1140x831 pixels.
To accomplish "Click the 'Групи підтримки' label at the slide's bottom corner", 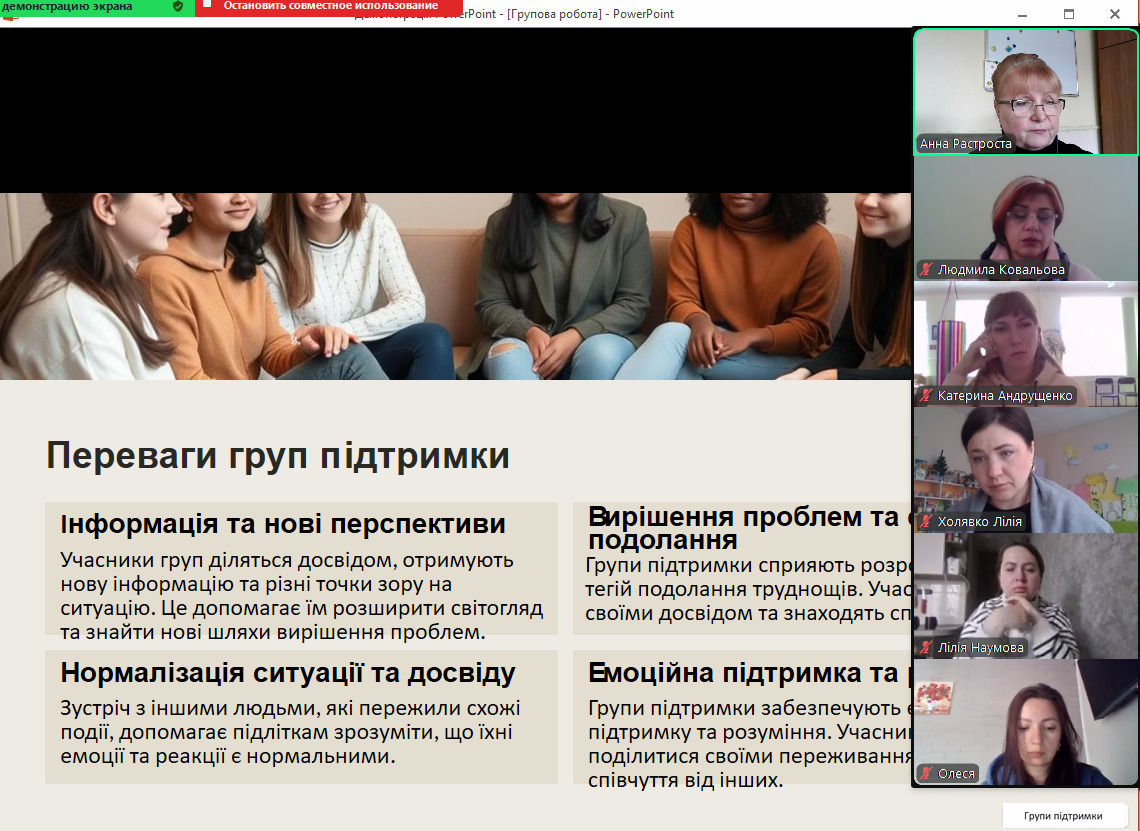I will click(x=1063, y=816).
